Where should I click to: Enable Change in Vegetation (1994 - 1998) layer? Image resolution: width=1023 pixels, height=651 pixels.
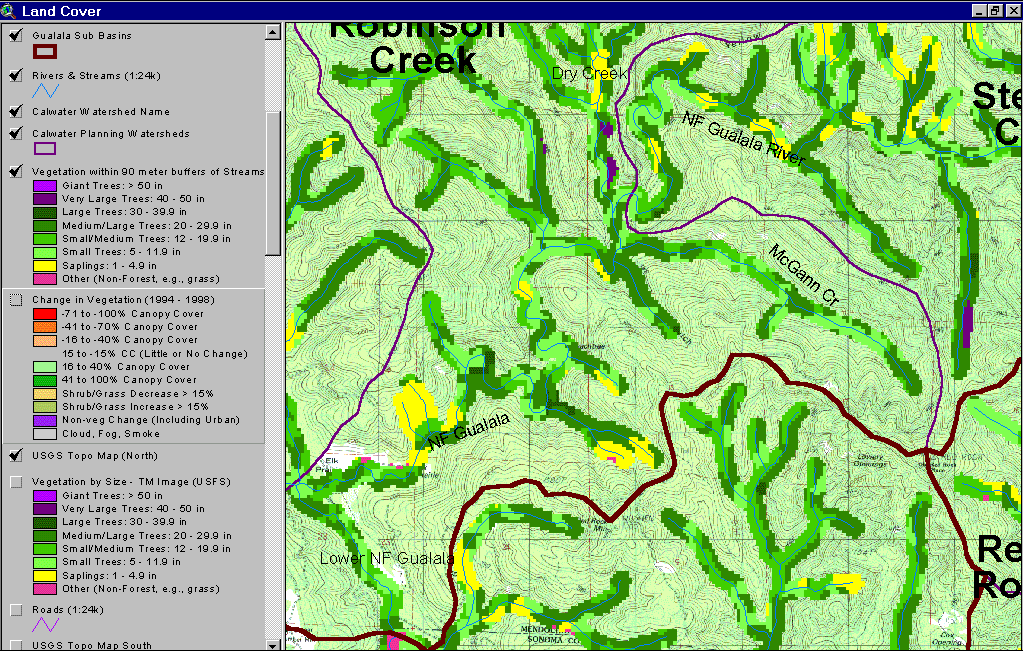[16, 300]
